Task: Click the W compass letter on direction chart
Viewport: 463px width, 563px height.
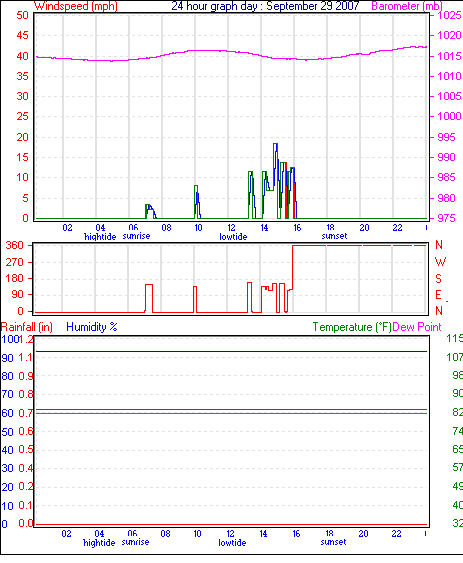Action: pos(440,261)
